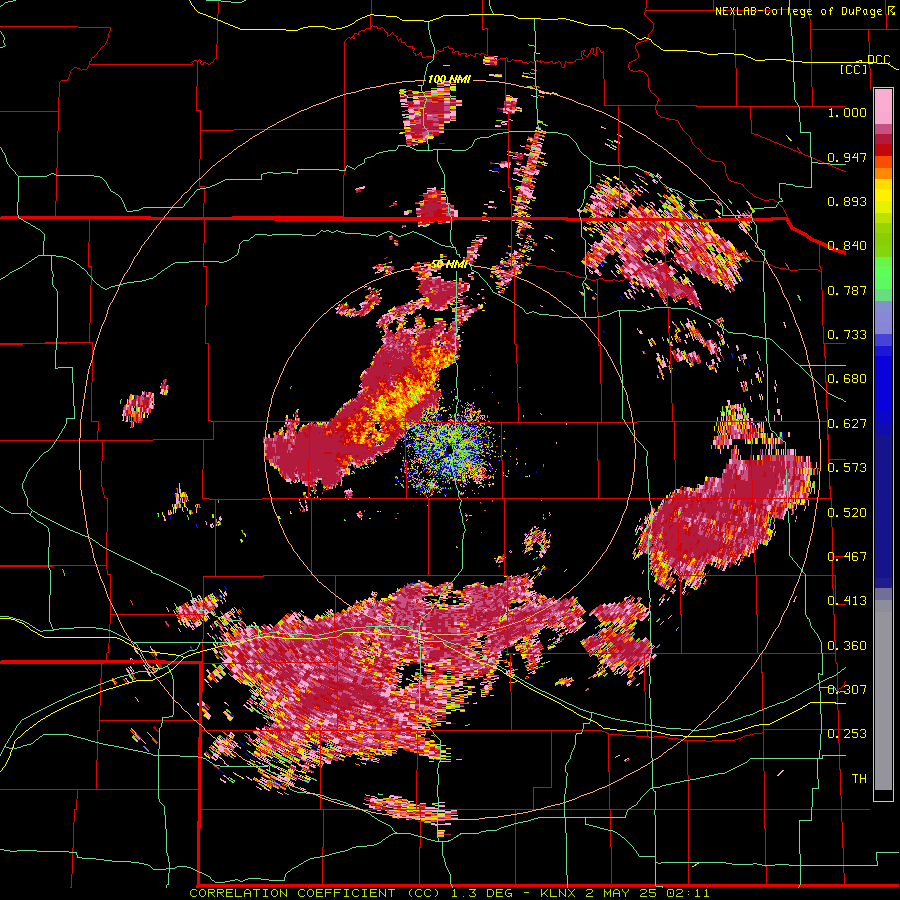Select the 0.307 scale value

[847, 690]
